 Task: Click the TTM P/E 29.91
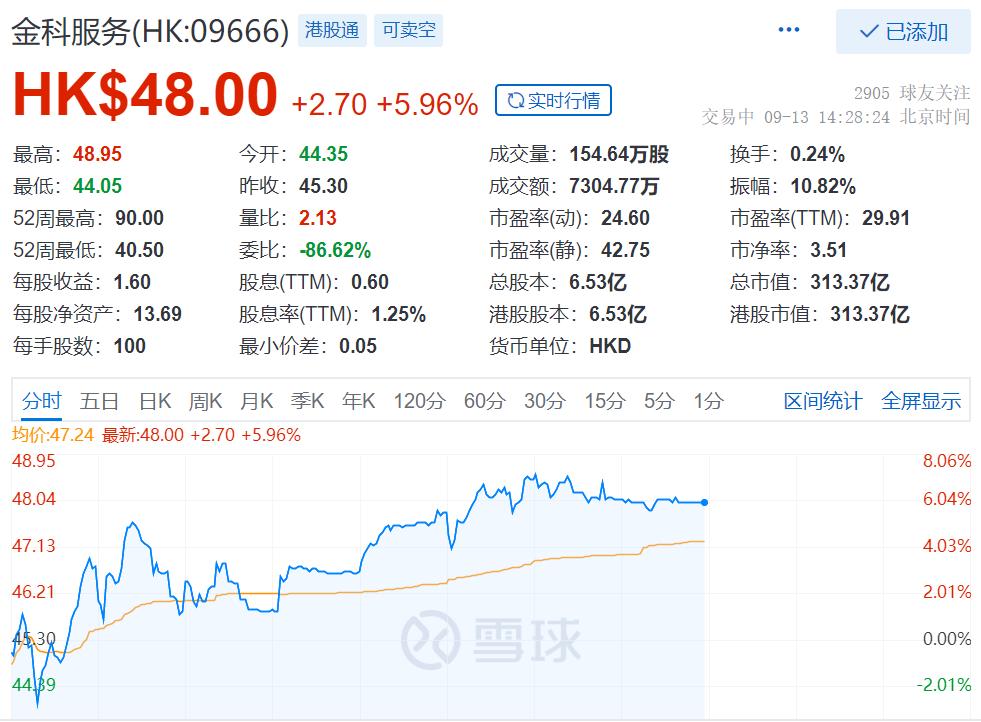tap(886, 218)
